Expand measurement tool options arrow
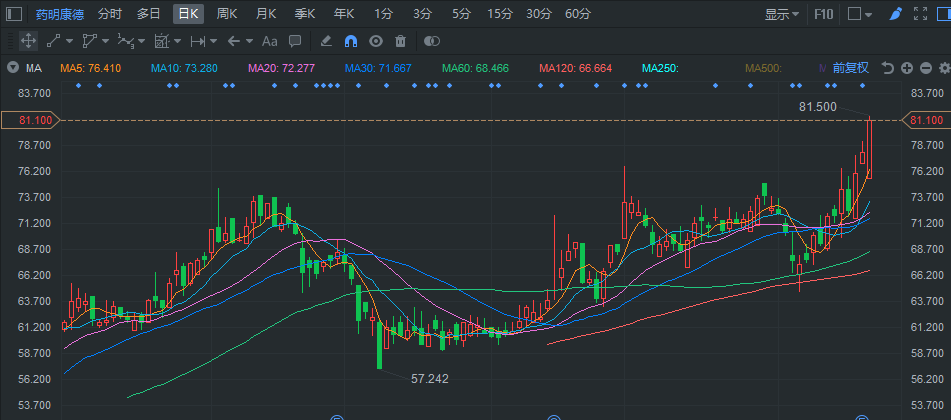This screenshot has width=951, height=420. click(177, 41)
